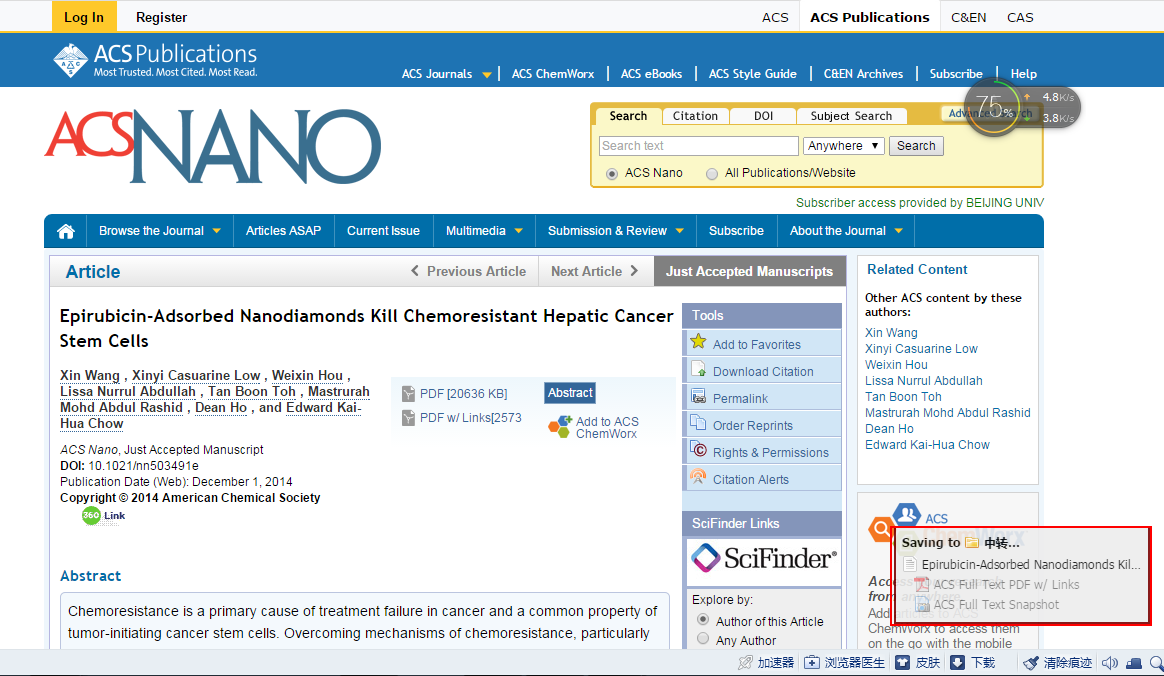The width and height of the screenshot is (1164, 676).
Task: Click the Abstract button
Action: 570,393
